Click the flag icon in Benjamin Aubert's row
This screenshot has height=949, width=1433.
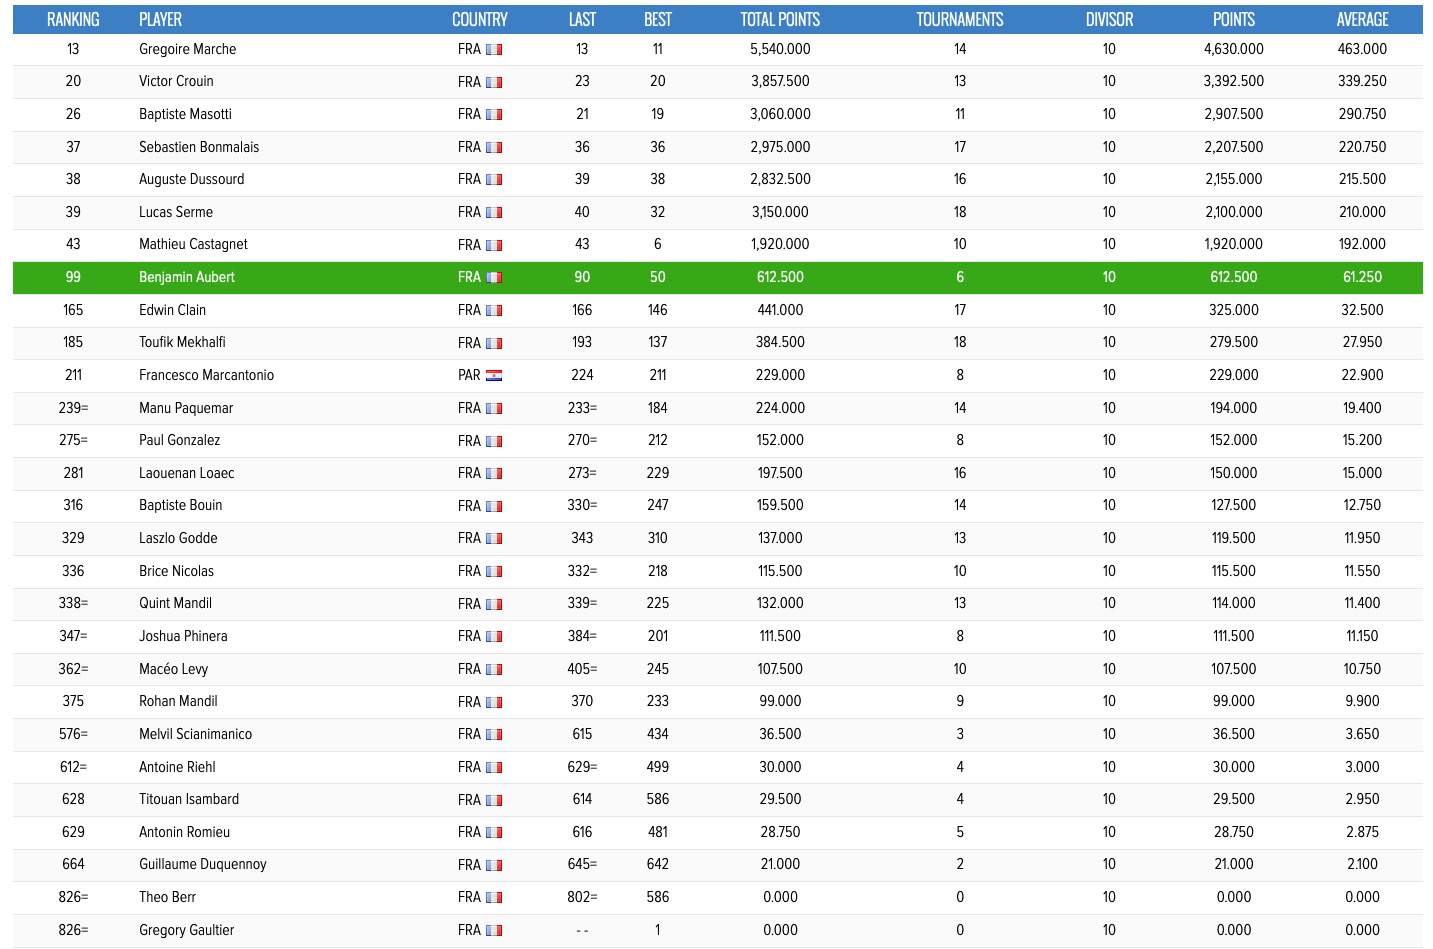tap(494, 277)
